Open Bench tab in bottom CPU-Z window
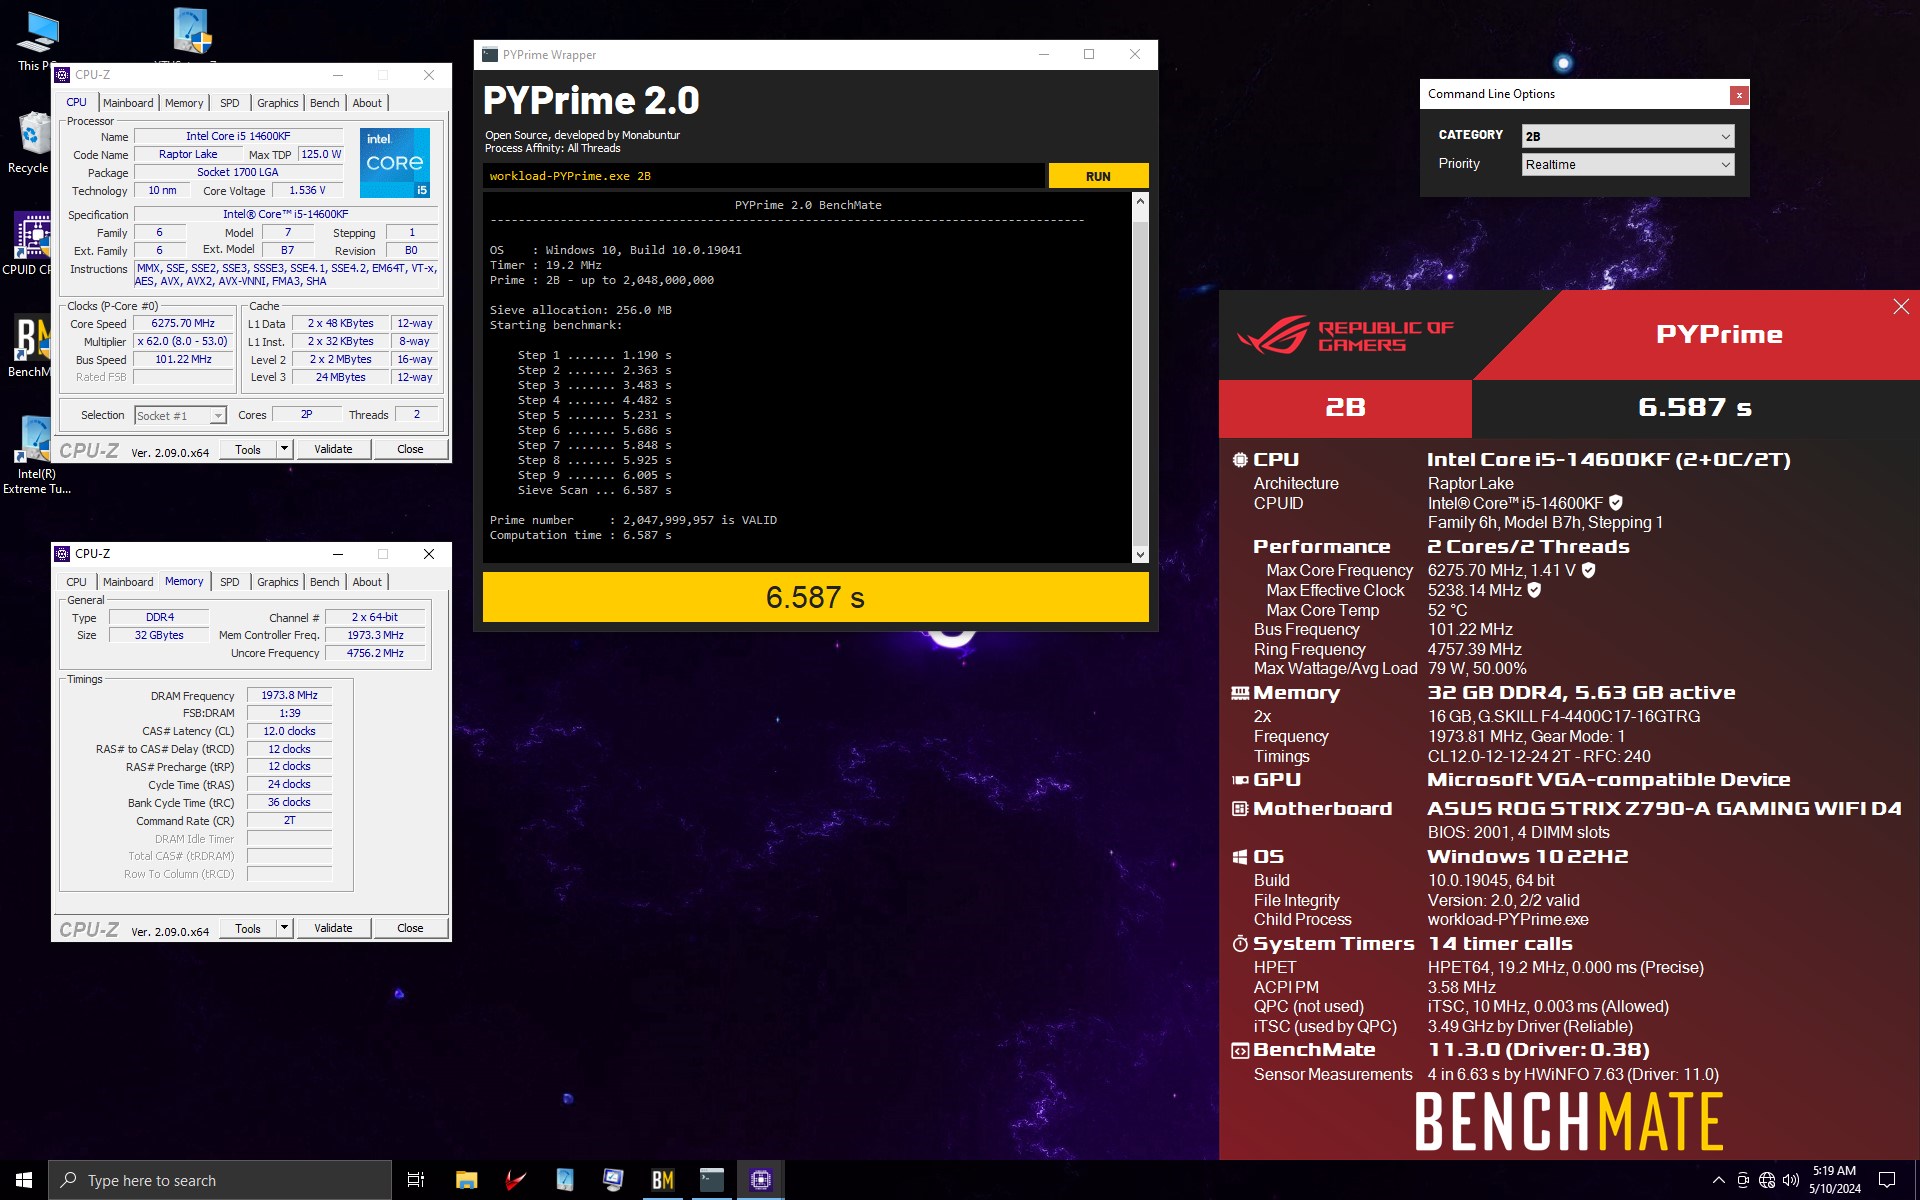 click(324, 582)
